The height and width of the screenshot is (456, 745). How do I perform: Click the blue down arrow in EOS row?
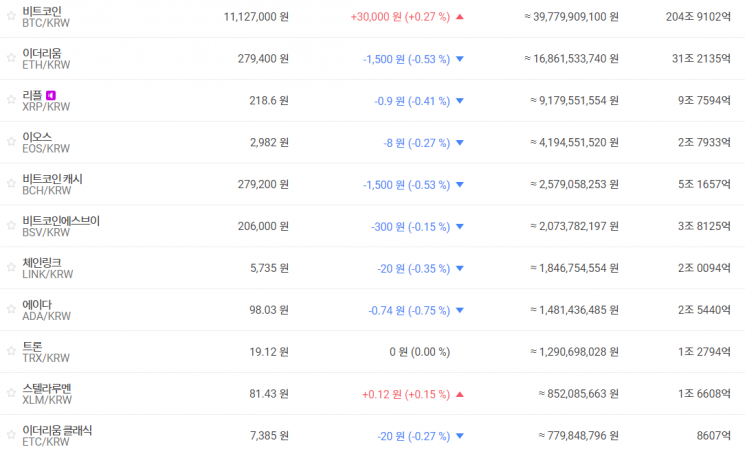point(459,142)
